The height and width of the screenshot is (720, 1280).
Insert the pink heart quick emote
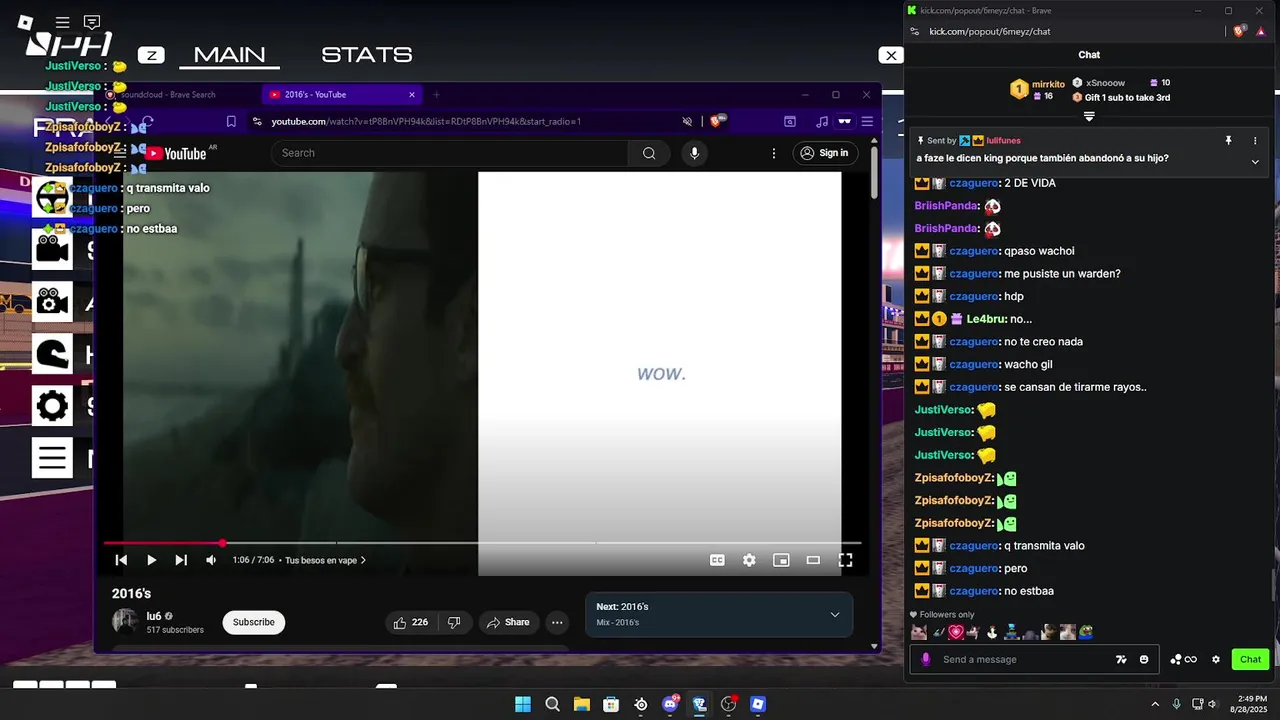click(956, 632)
